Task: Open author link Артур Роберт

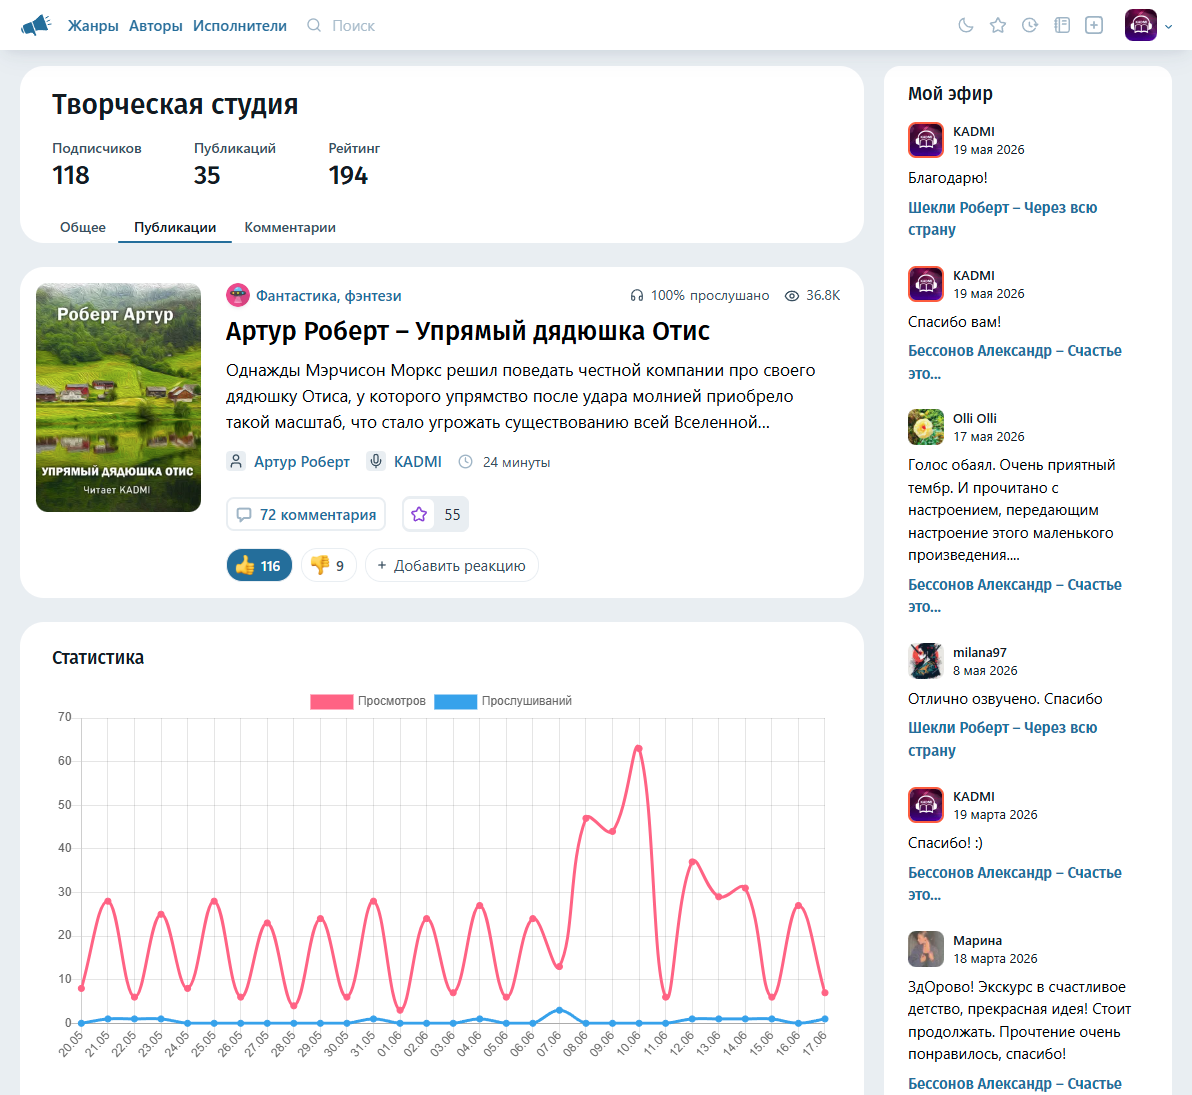Action: pos(302,462)
